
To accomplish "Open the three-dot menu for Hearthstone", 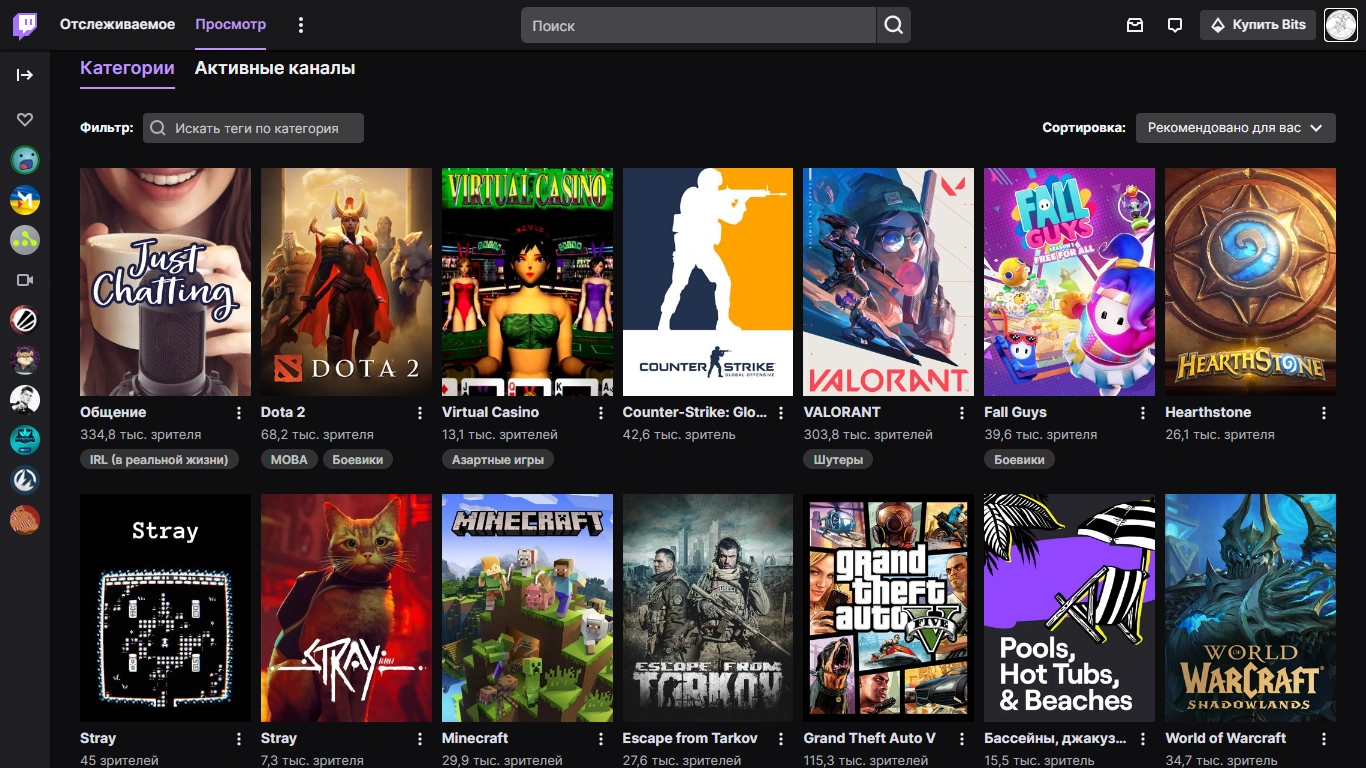I will pyautogui.click(x=1324, y=413).
